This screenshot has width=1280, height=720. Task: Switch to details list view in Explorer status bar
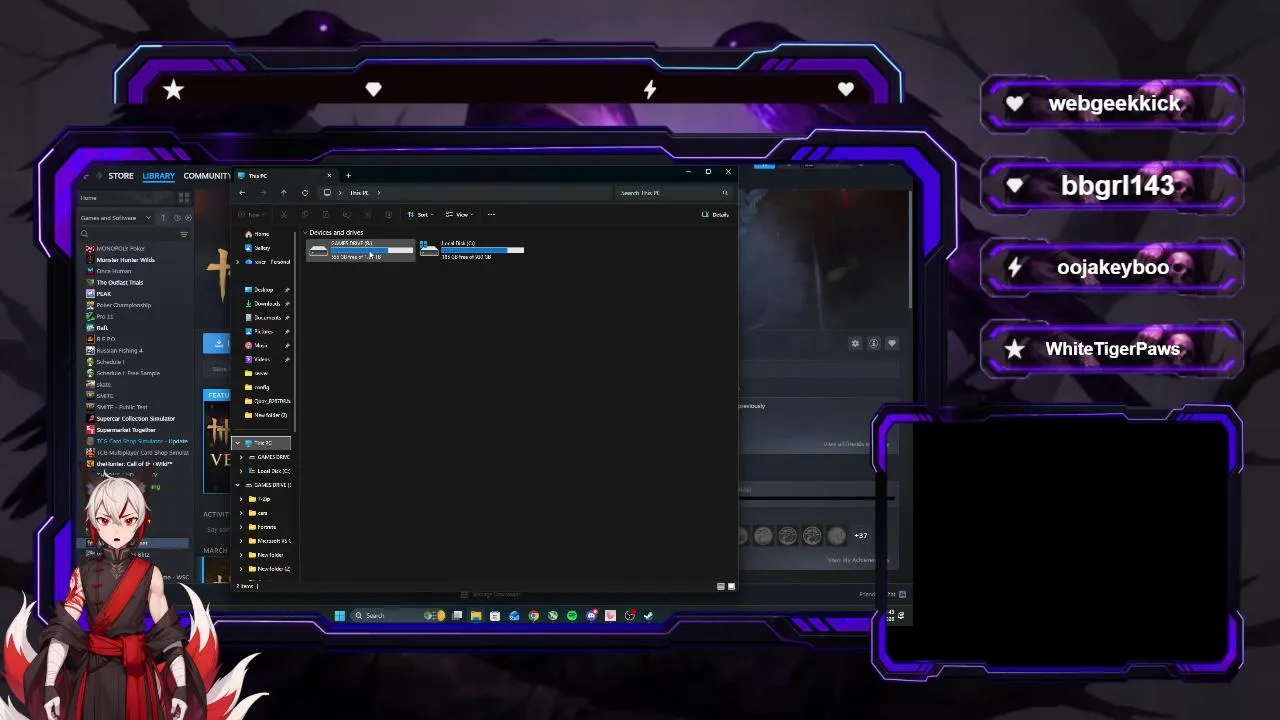(721, 586)
